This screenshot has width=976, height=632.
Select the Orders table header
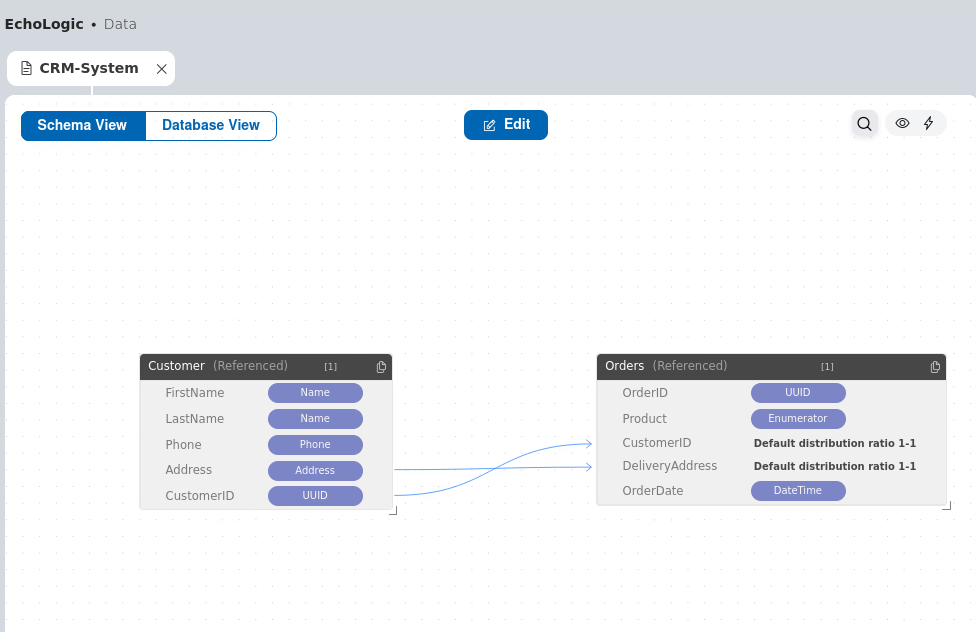(x=771, y=367)
